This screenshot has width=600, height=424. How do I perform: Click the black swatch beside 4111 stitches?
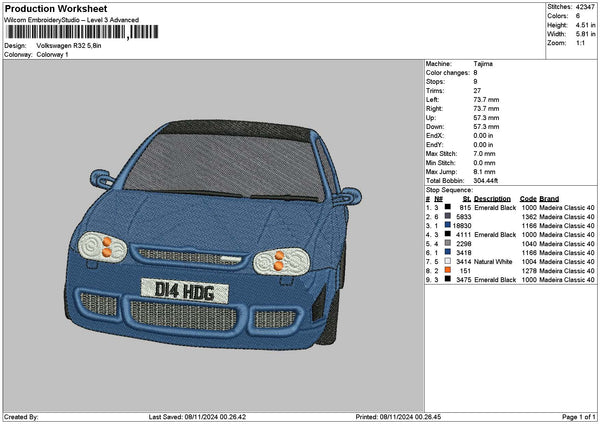point(447,234)
